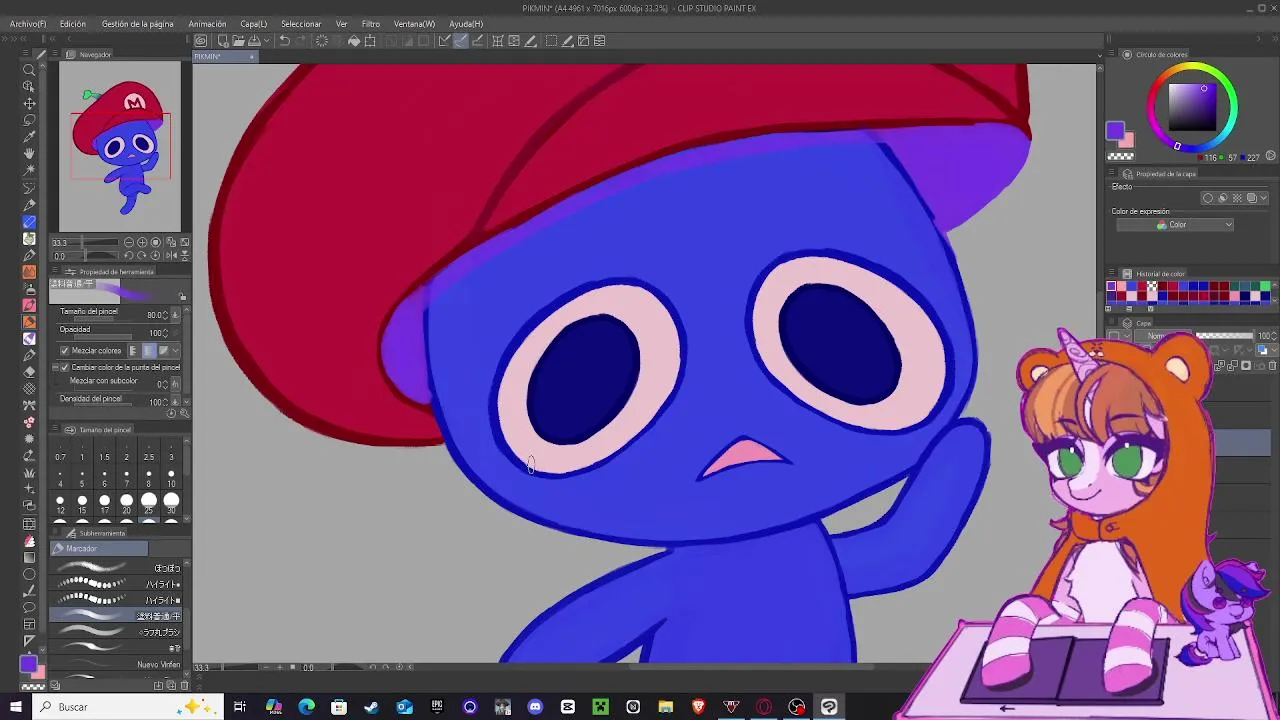Screen dimensions: 1280x720
Task: Open Clip Studio launcher icon
Action: (201, 40)
